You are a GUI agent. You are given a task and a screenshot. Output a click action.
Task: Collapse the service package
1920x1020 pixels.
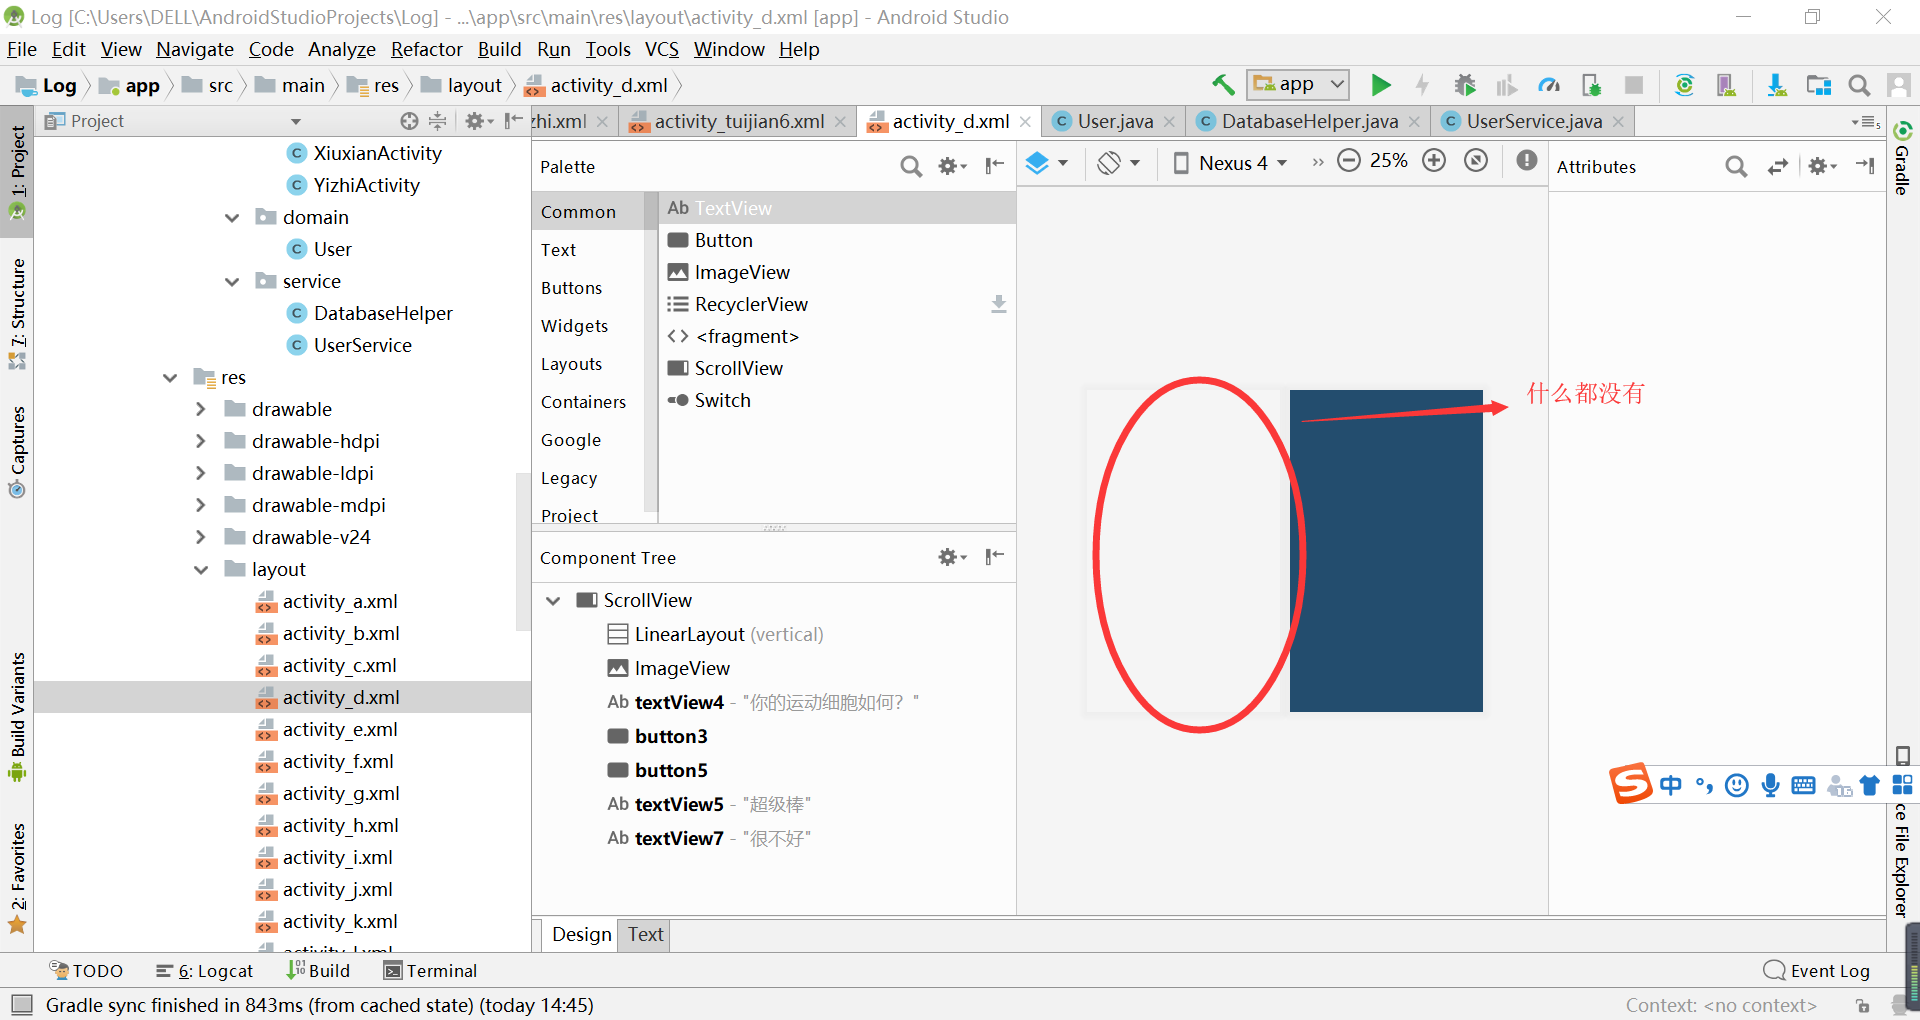232,281
